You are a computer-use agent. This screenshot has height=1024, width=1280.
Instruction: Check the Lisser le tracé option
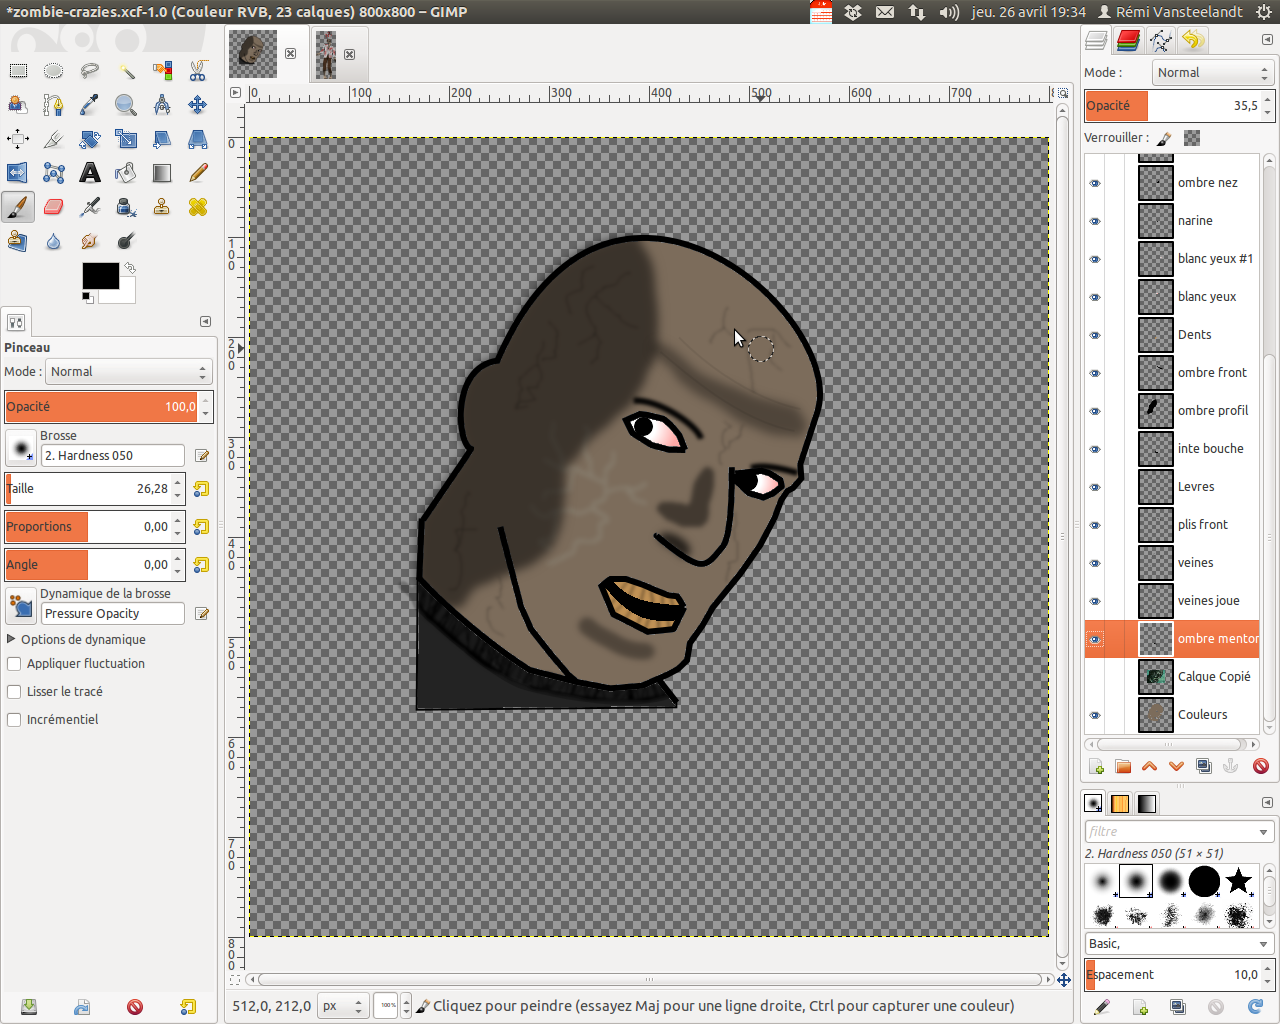point(14,692)
